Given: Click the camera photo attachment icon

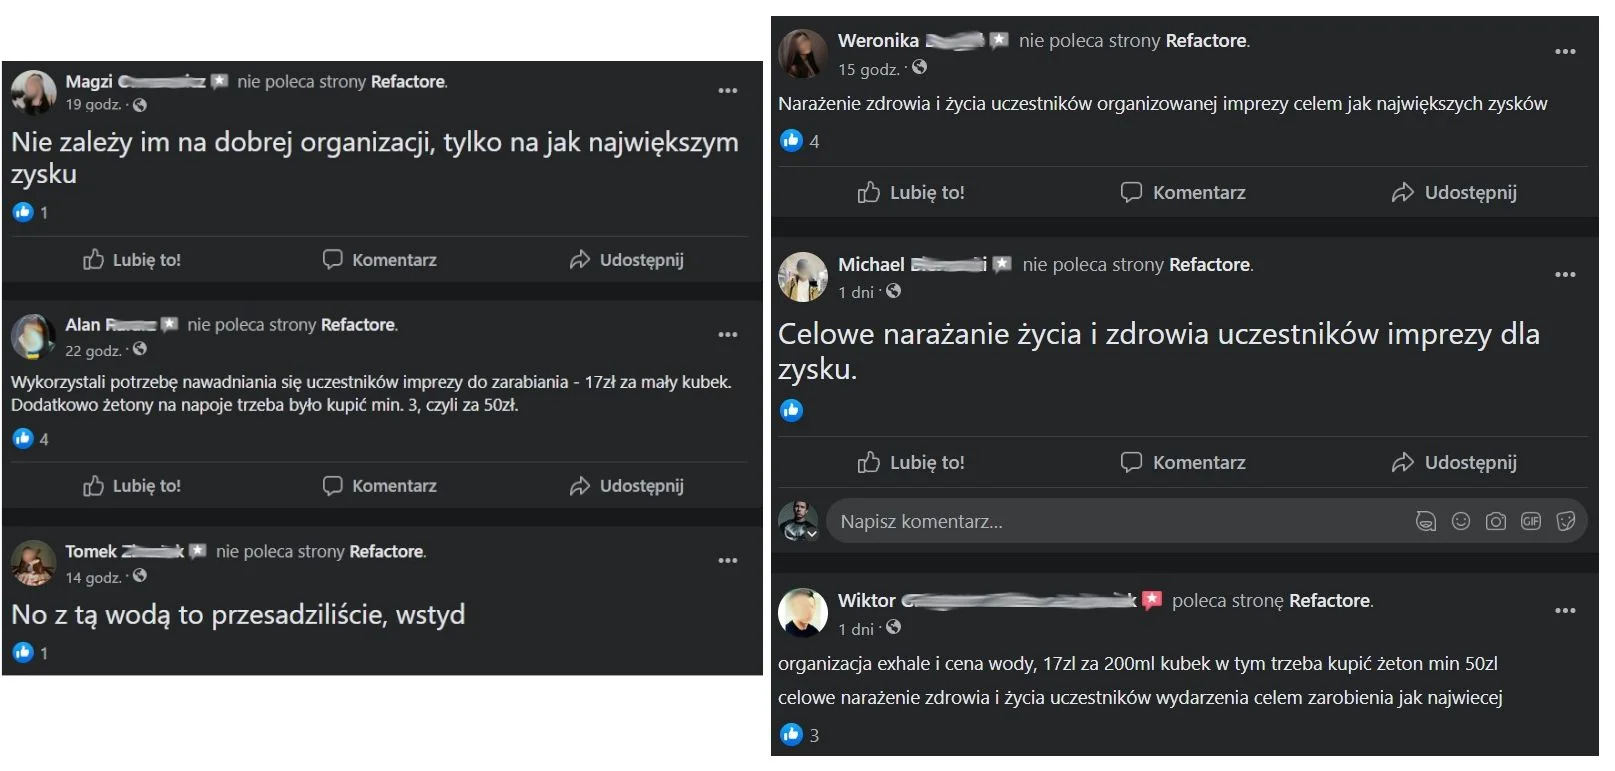Looking at the screenshot, I should point(1496,521).
